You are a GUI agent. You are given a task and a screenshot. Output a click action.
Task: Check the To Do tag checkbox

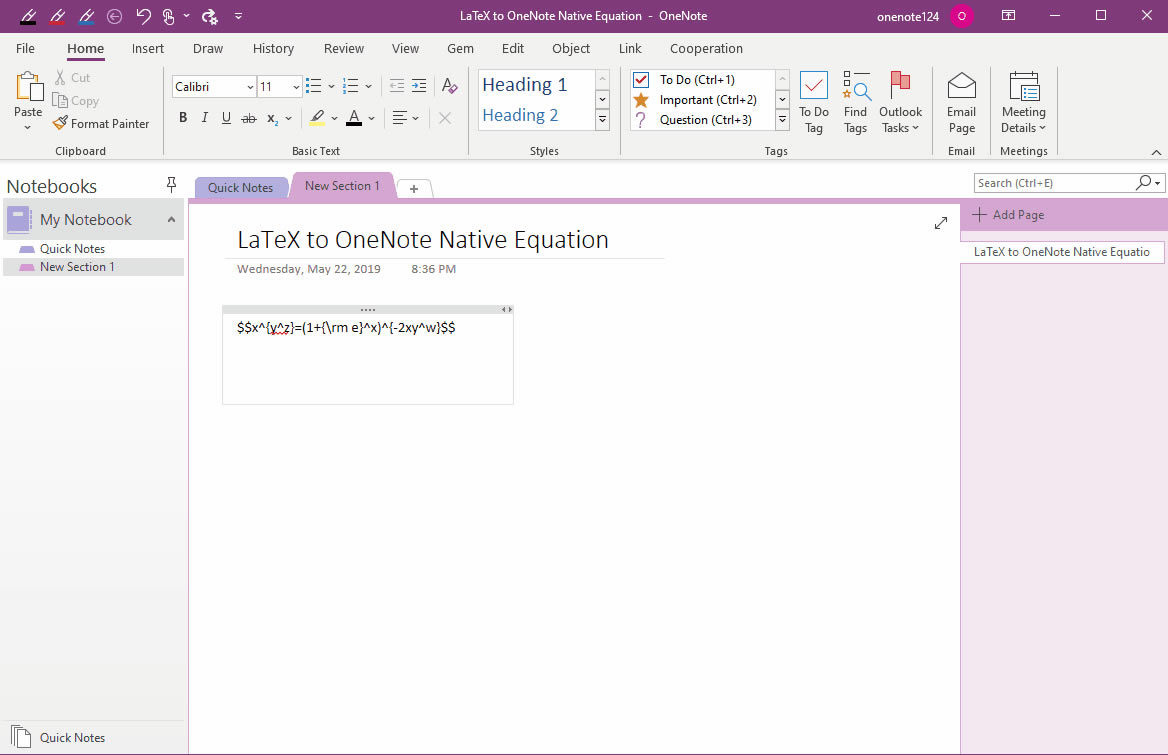coord(639,79)
